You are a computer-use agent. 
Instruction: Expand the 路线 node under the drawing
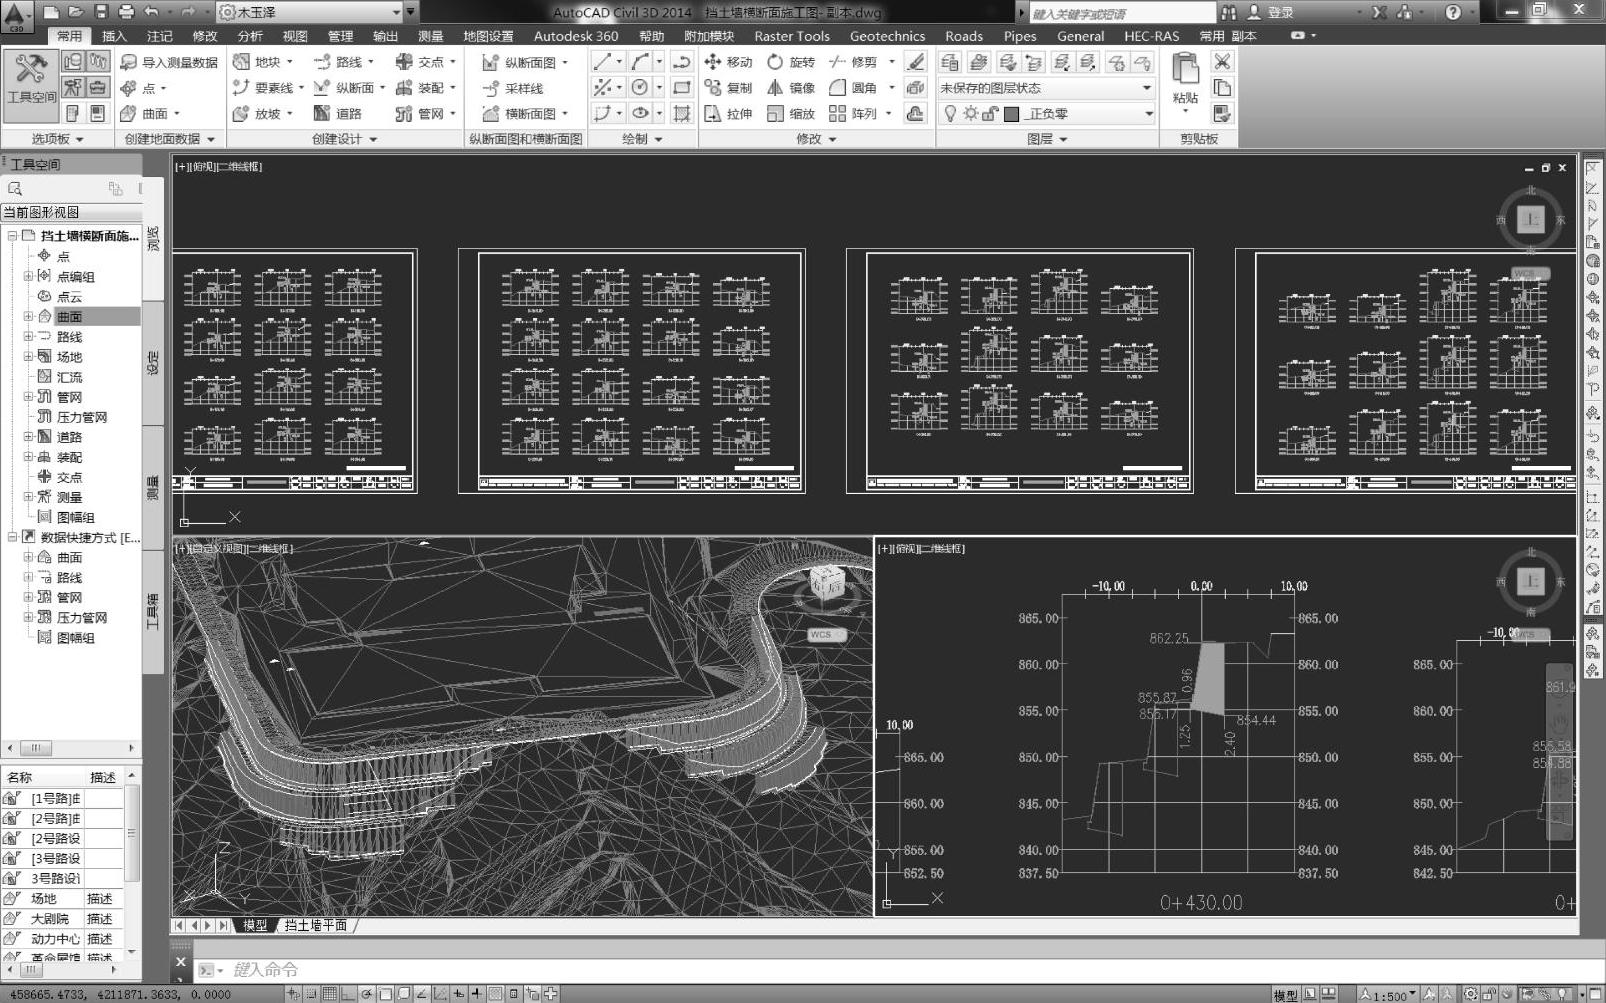(x=28, y=336)
